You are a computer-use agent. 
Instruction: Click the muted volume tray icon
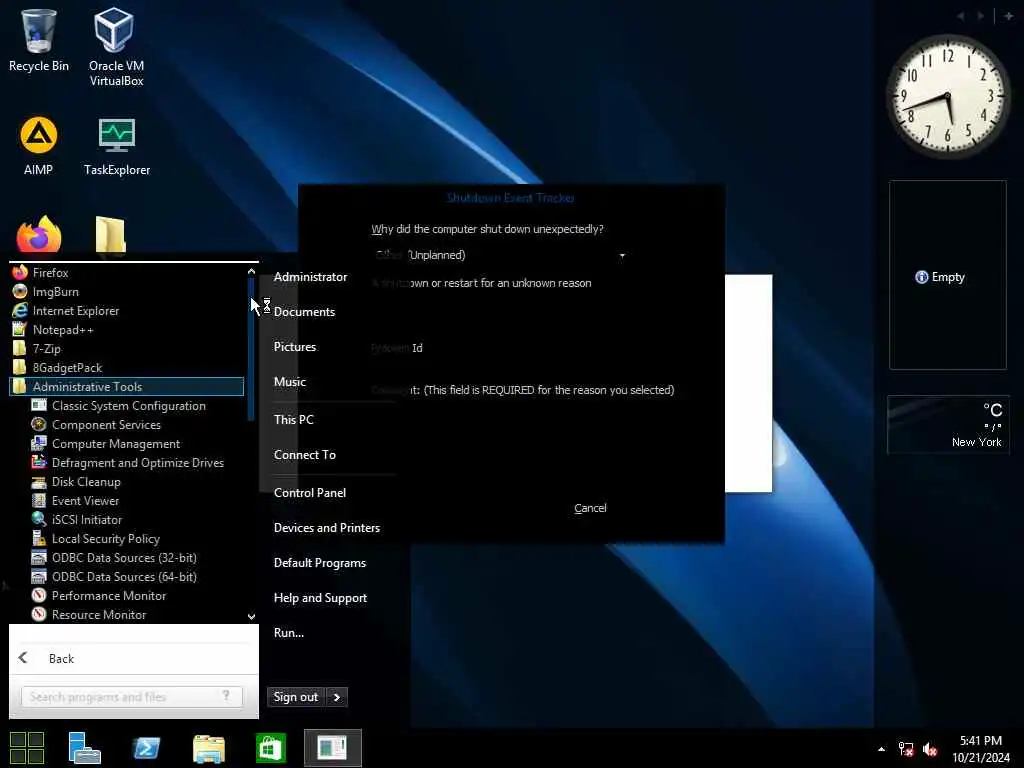click(930, 749)
